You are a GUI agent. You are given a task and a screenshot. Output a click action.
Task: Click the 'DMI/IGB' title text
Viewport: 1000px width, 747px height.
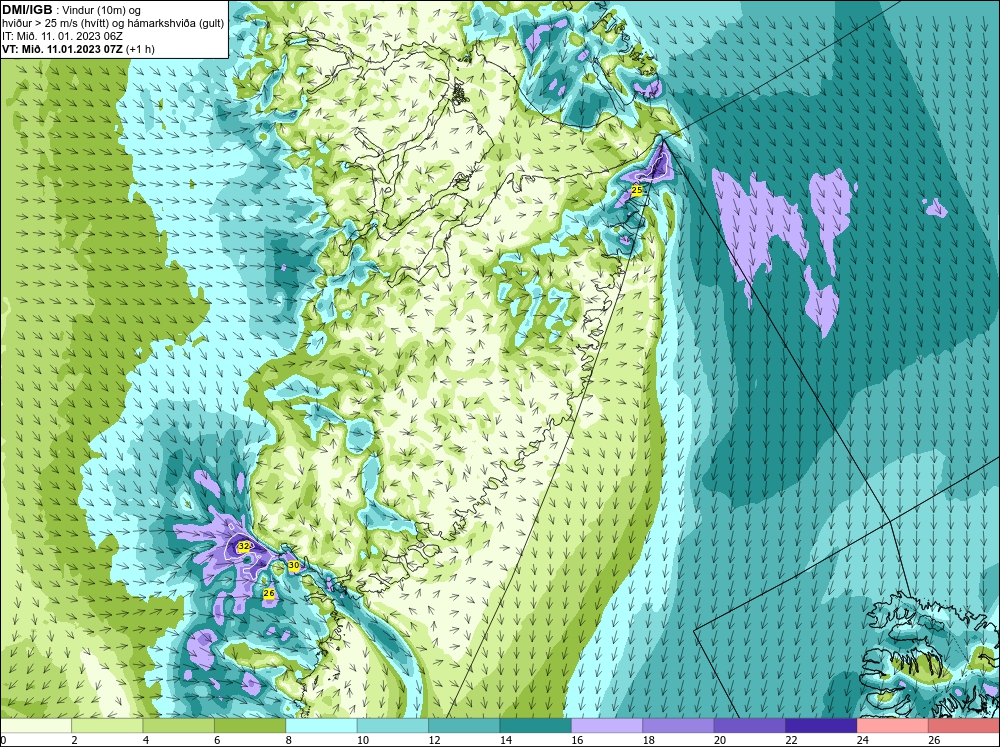coord(27,10)
